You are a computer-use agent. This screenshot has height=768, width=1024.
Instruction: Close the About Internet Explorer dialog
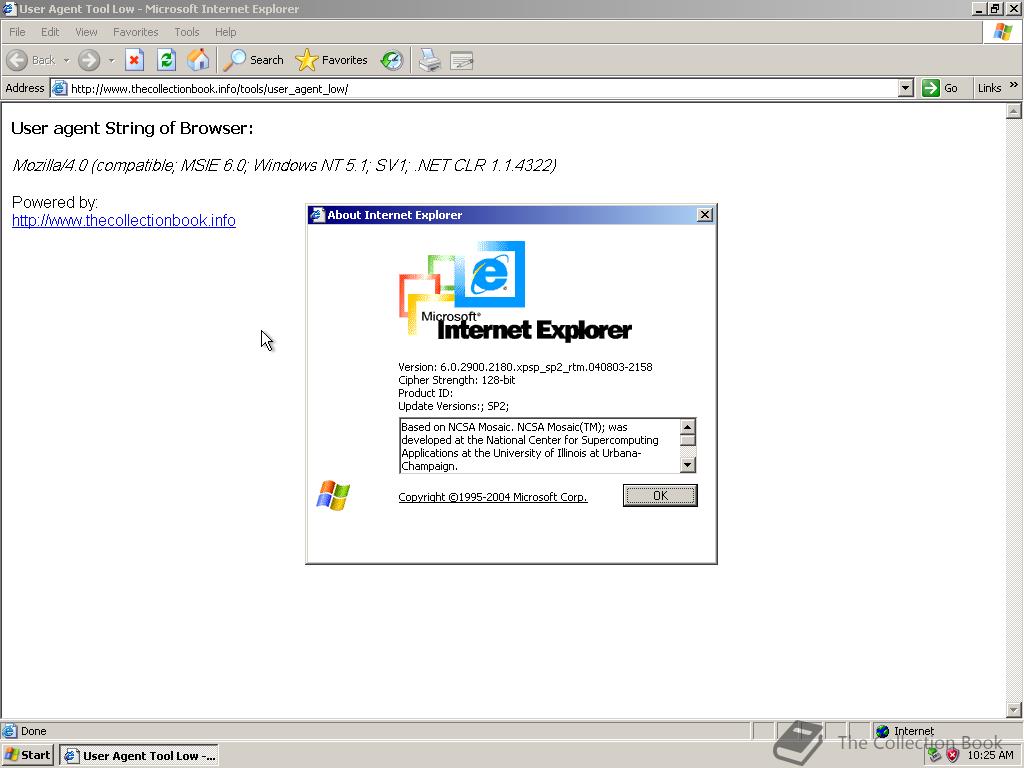[x=705, y=215]
